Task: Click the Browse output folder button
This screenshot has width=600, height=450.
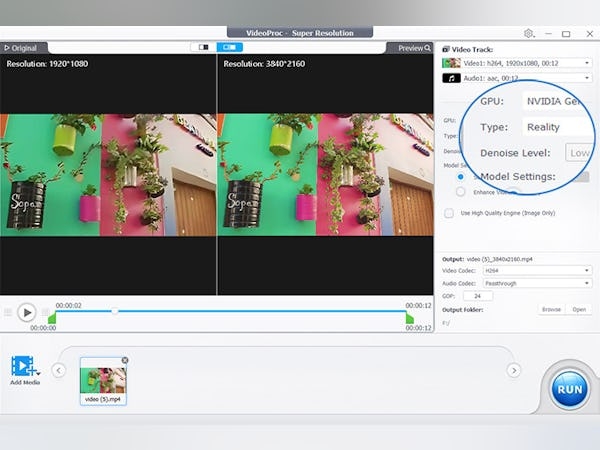Action: tap(551, 309)
